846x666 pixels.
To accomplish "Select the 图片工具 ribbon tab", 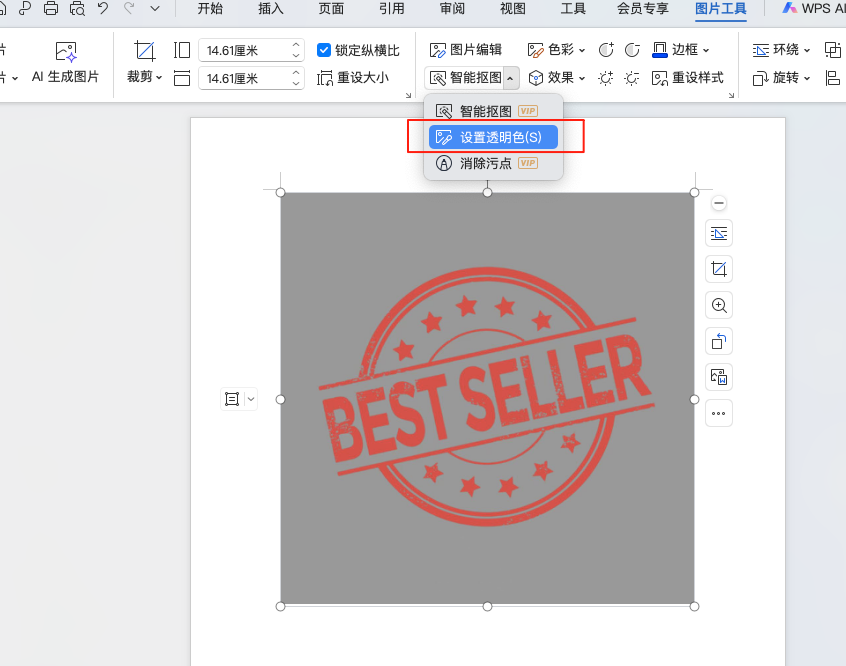I will click(721, 9).
